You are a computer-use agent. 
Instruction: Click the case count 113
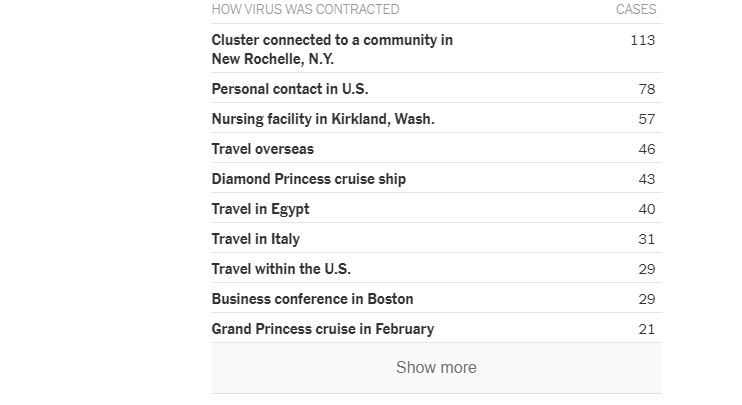tap(643, 40)
